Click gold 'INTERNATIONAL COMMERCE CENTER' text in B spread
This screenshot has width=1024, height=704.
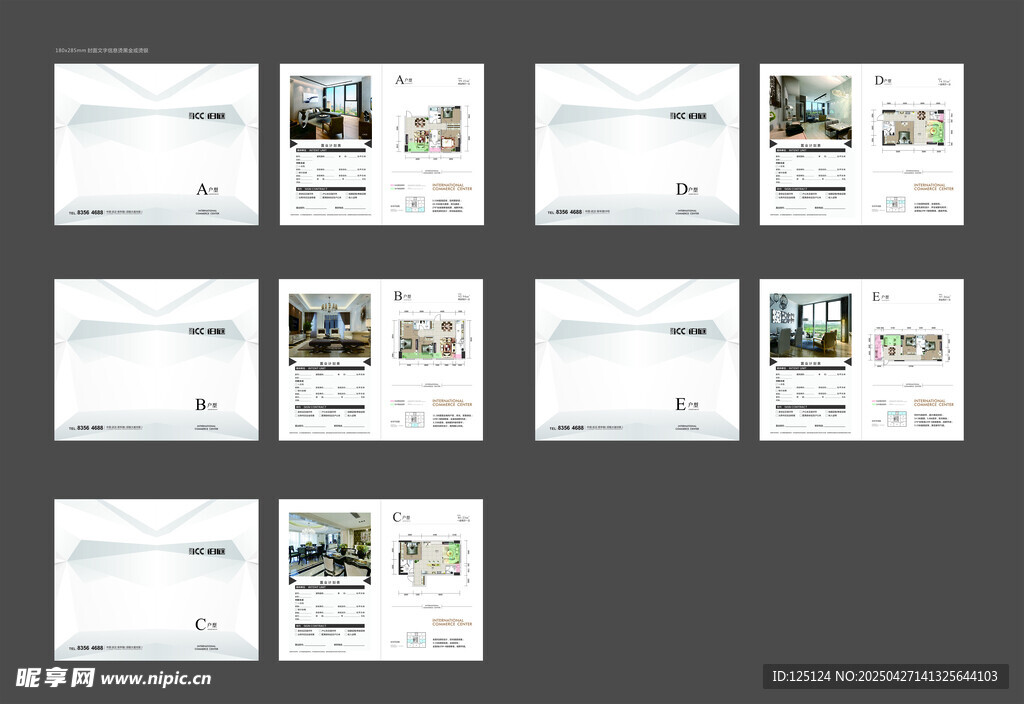tap(452, 403)
